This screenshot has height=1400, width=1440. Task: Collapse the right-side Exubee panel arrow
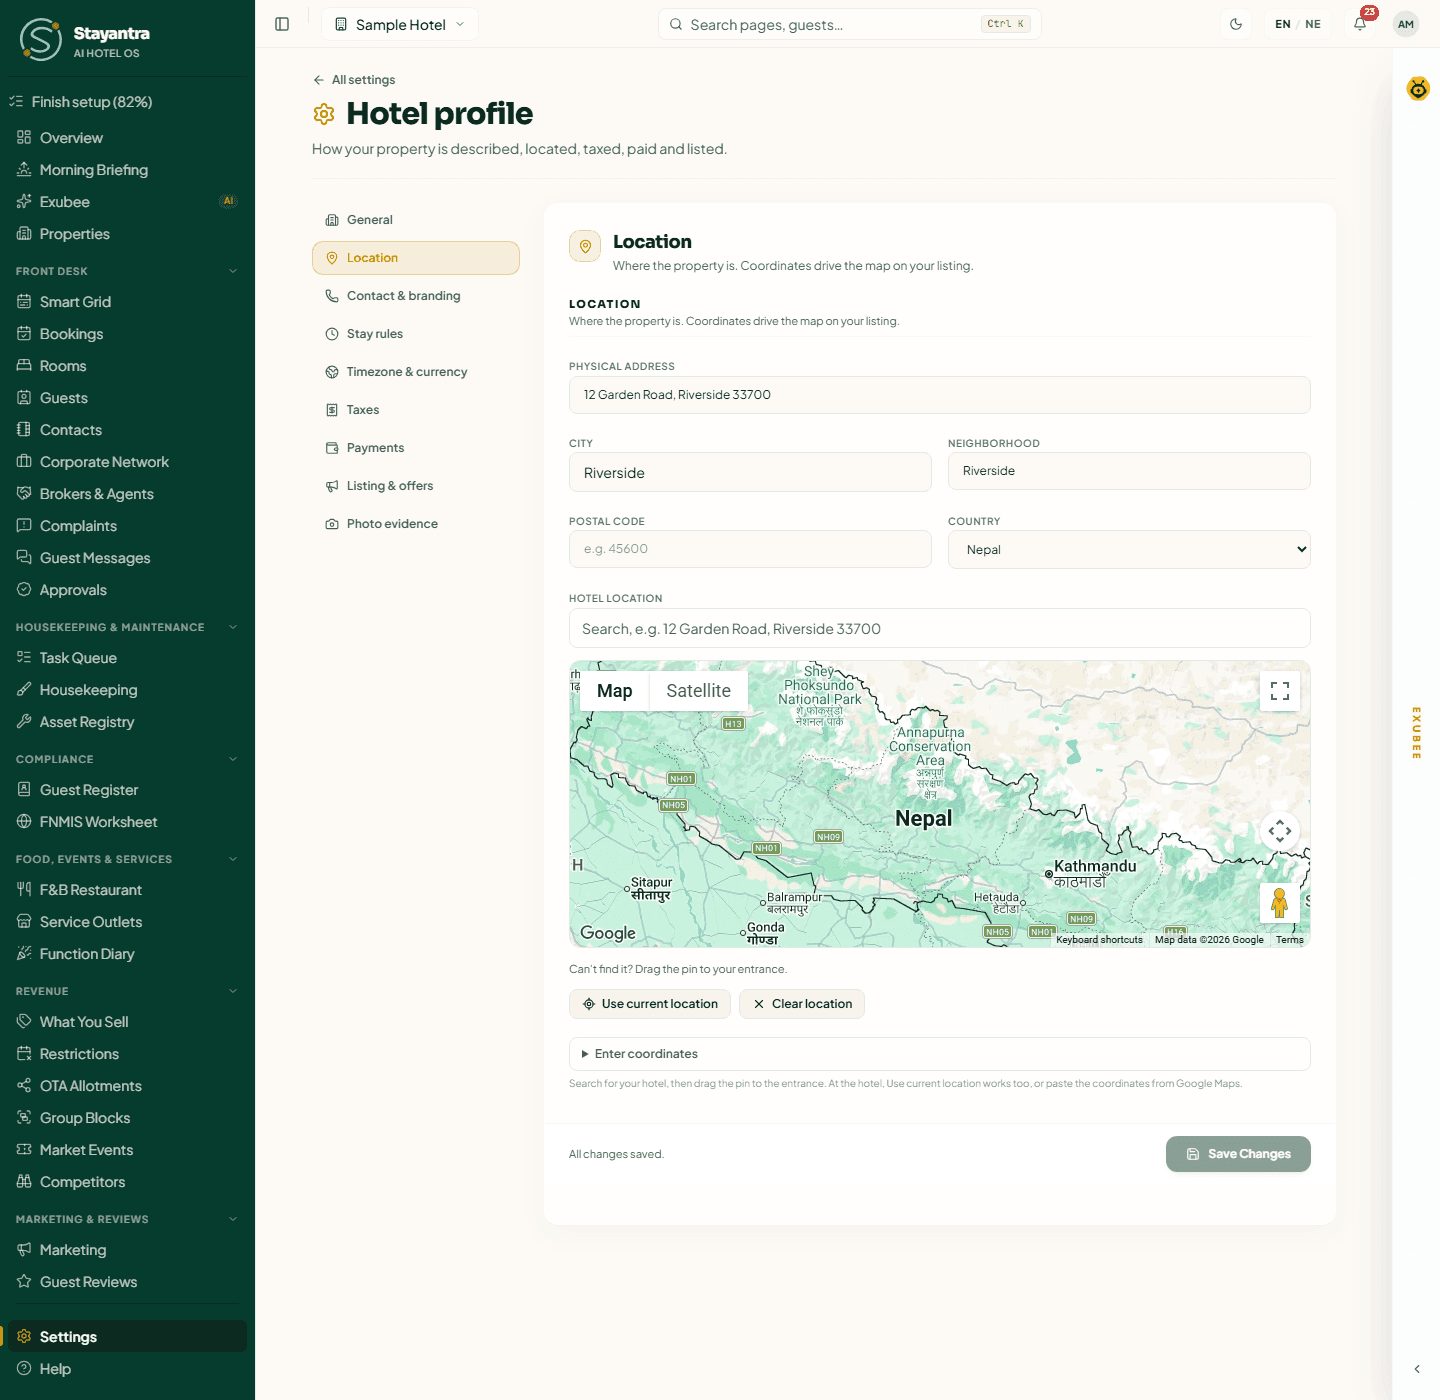(1417, 1369)
